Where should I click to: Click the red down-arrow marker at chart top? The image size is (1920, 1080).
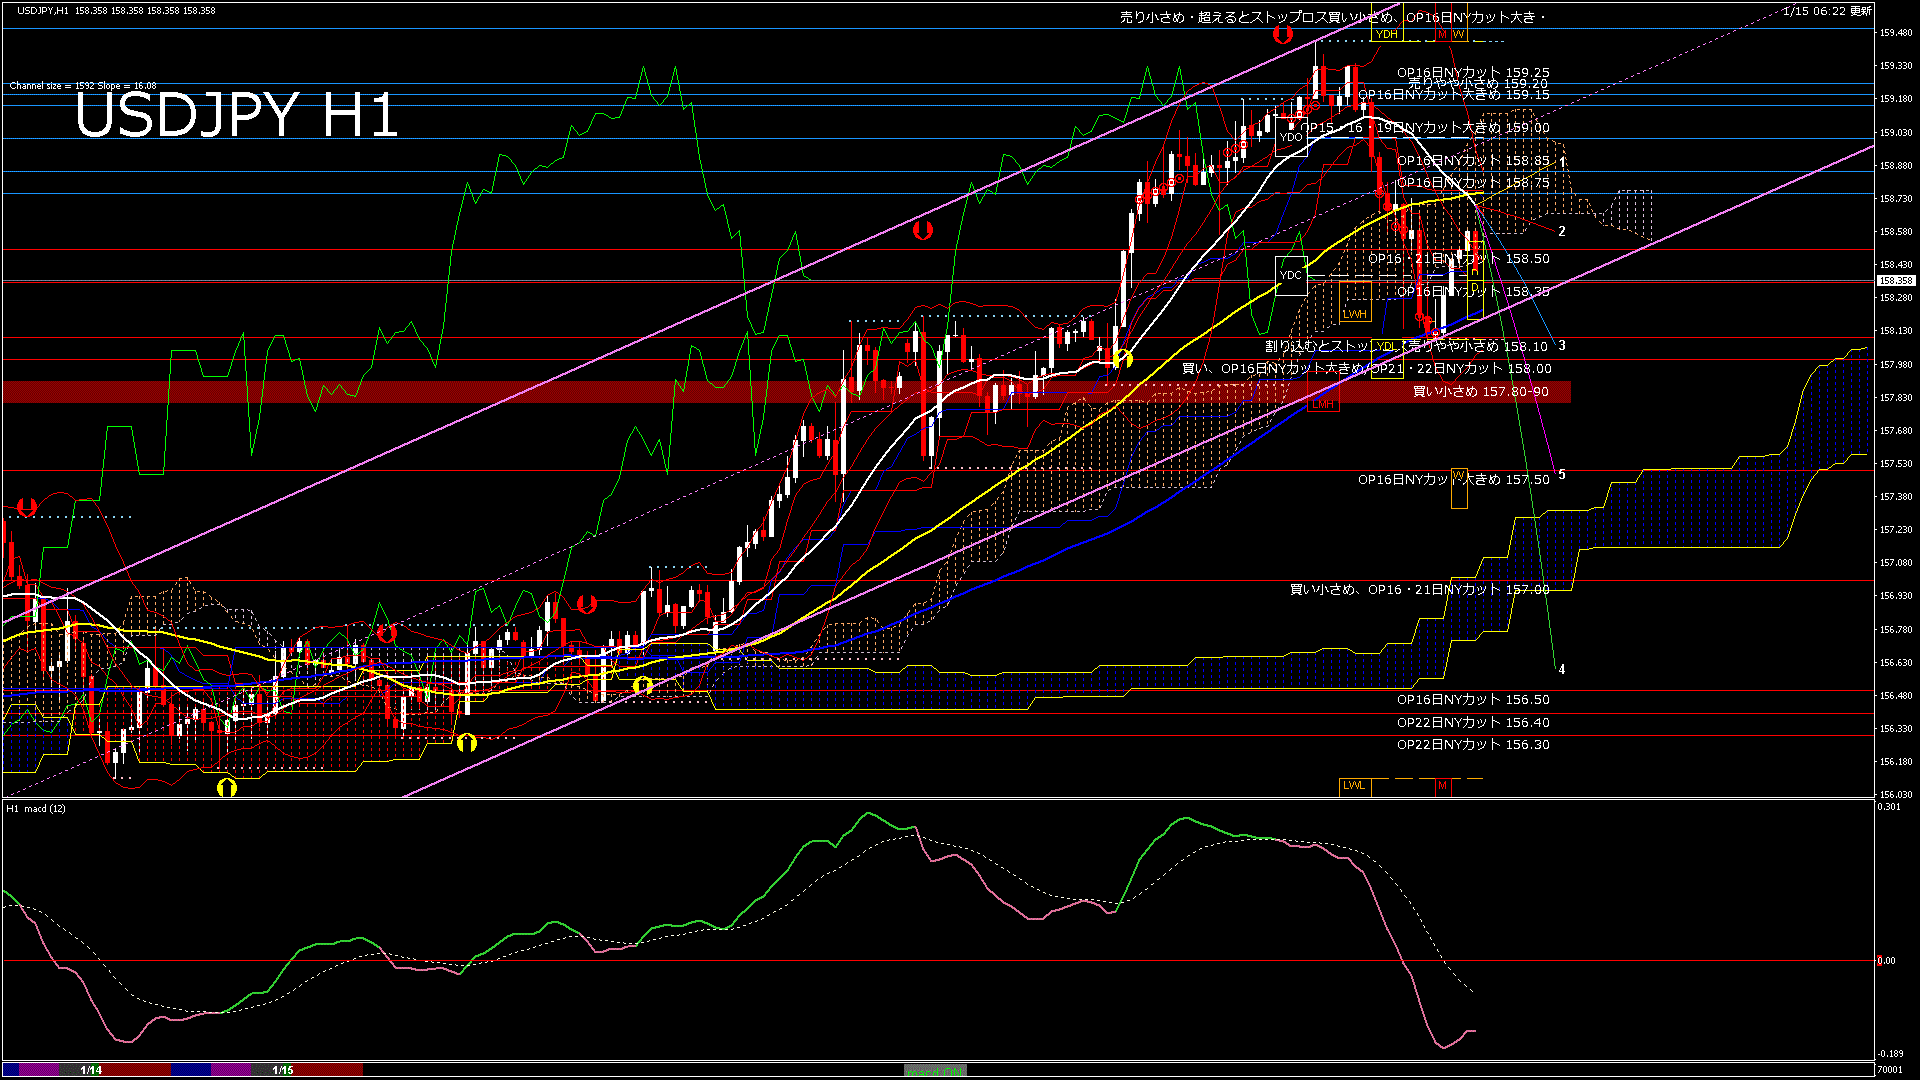point(1282,35)
